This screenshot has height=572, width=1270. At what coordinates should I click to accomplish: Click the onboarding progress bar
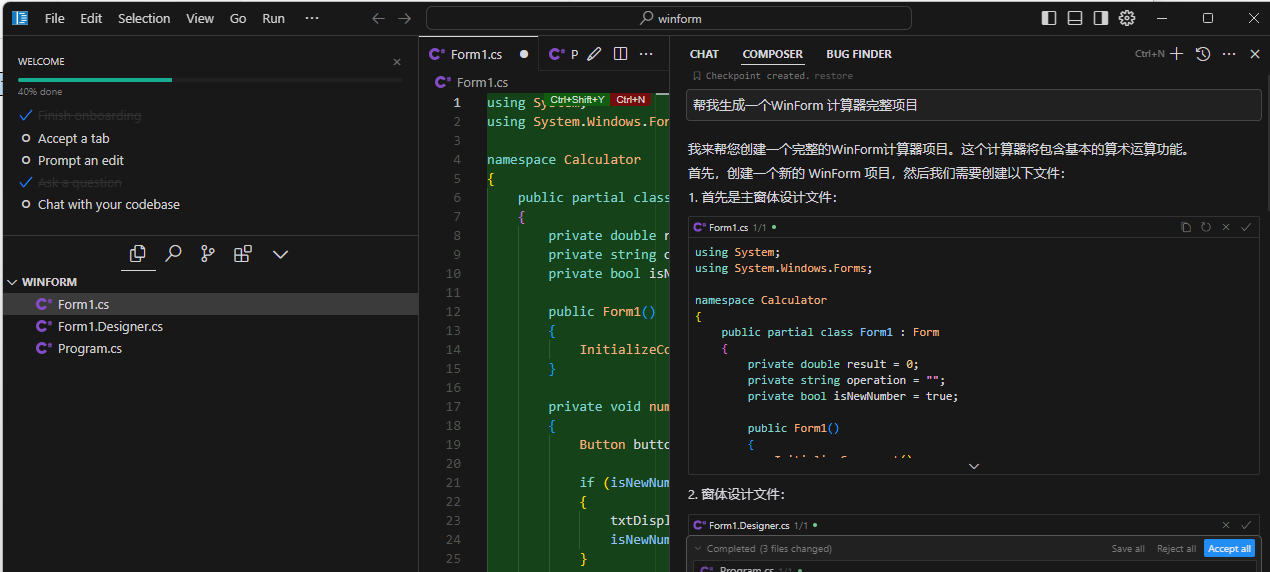click(x=210, y=79)
